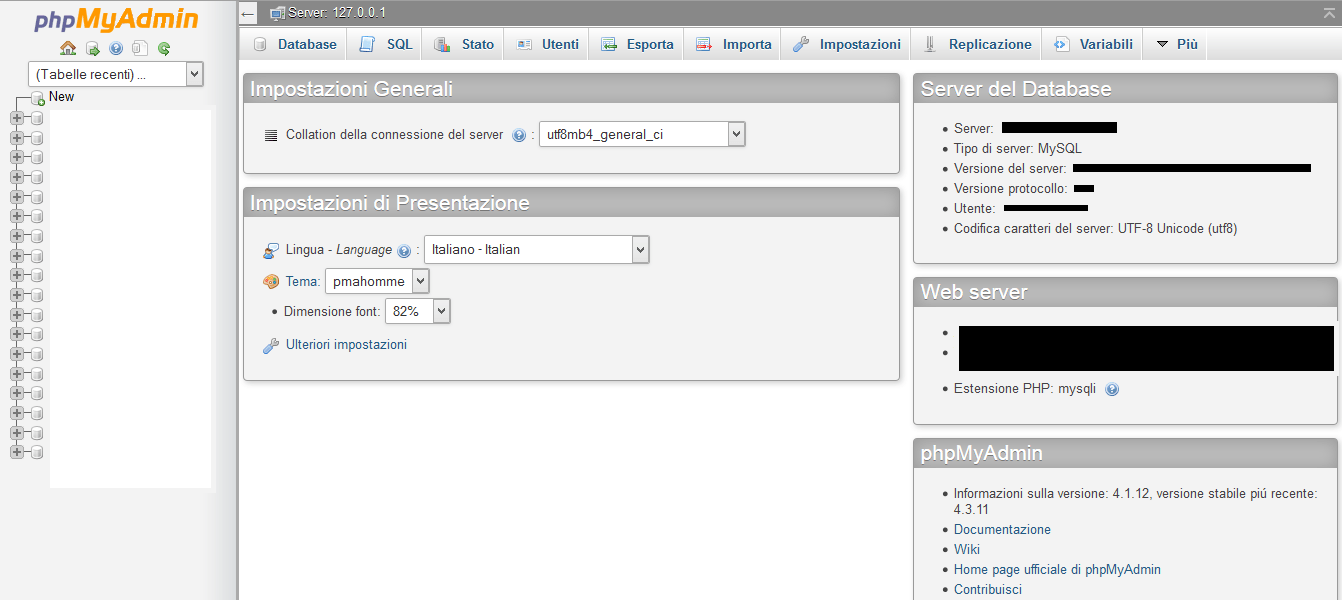
Task: Reload navigation with the green refresh icon
Action: pos(164,48)
